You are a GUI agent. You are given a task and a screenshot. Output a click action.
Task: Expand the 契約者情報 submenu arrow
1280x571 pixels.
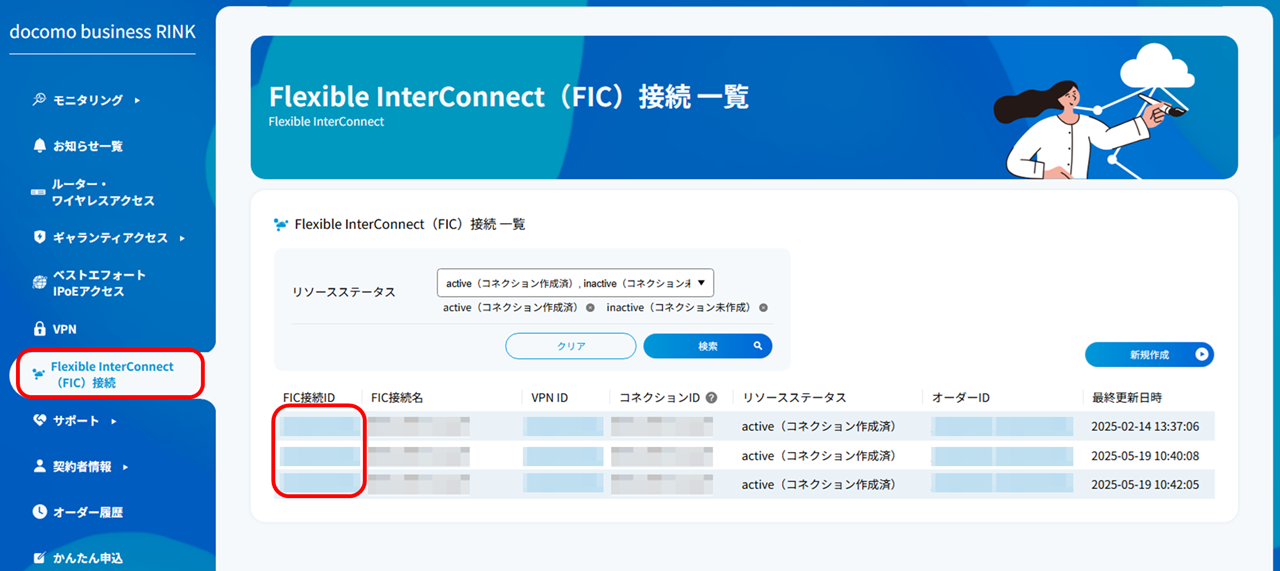click(x=126, y=467)
